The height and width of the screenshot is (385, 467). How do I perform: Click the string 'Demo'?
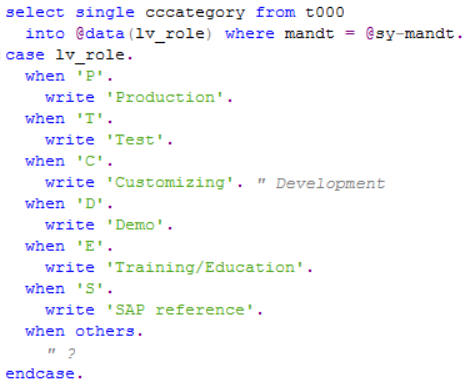pyautogui.click(x=135, y=225)
